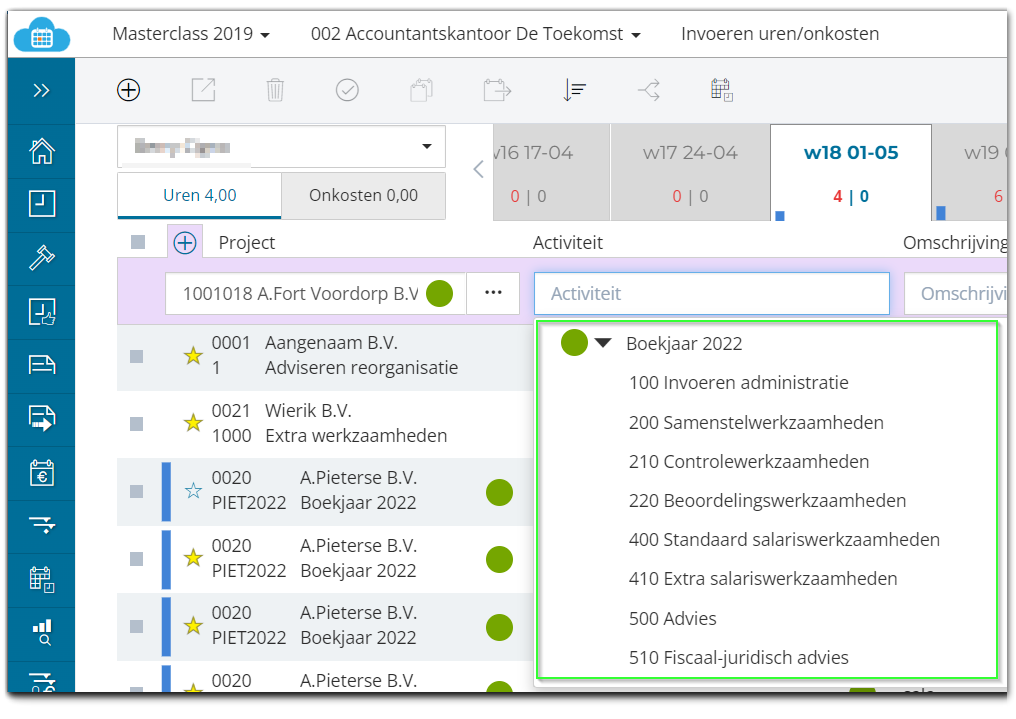The image size is (1016, 719).
Task: Open the document with arrow sidebar icon
Action: click(41, 418)
